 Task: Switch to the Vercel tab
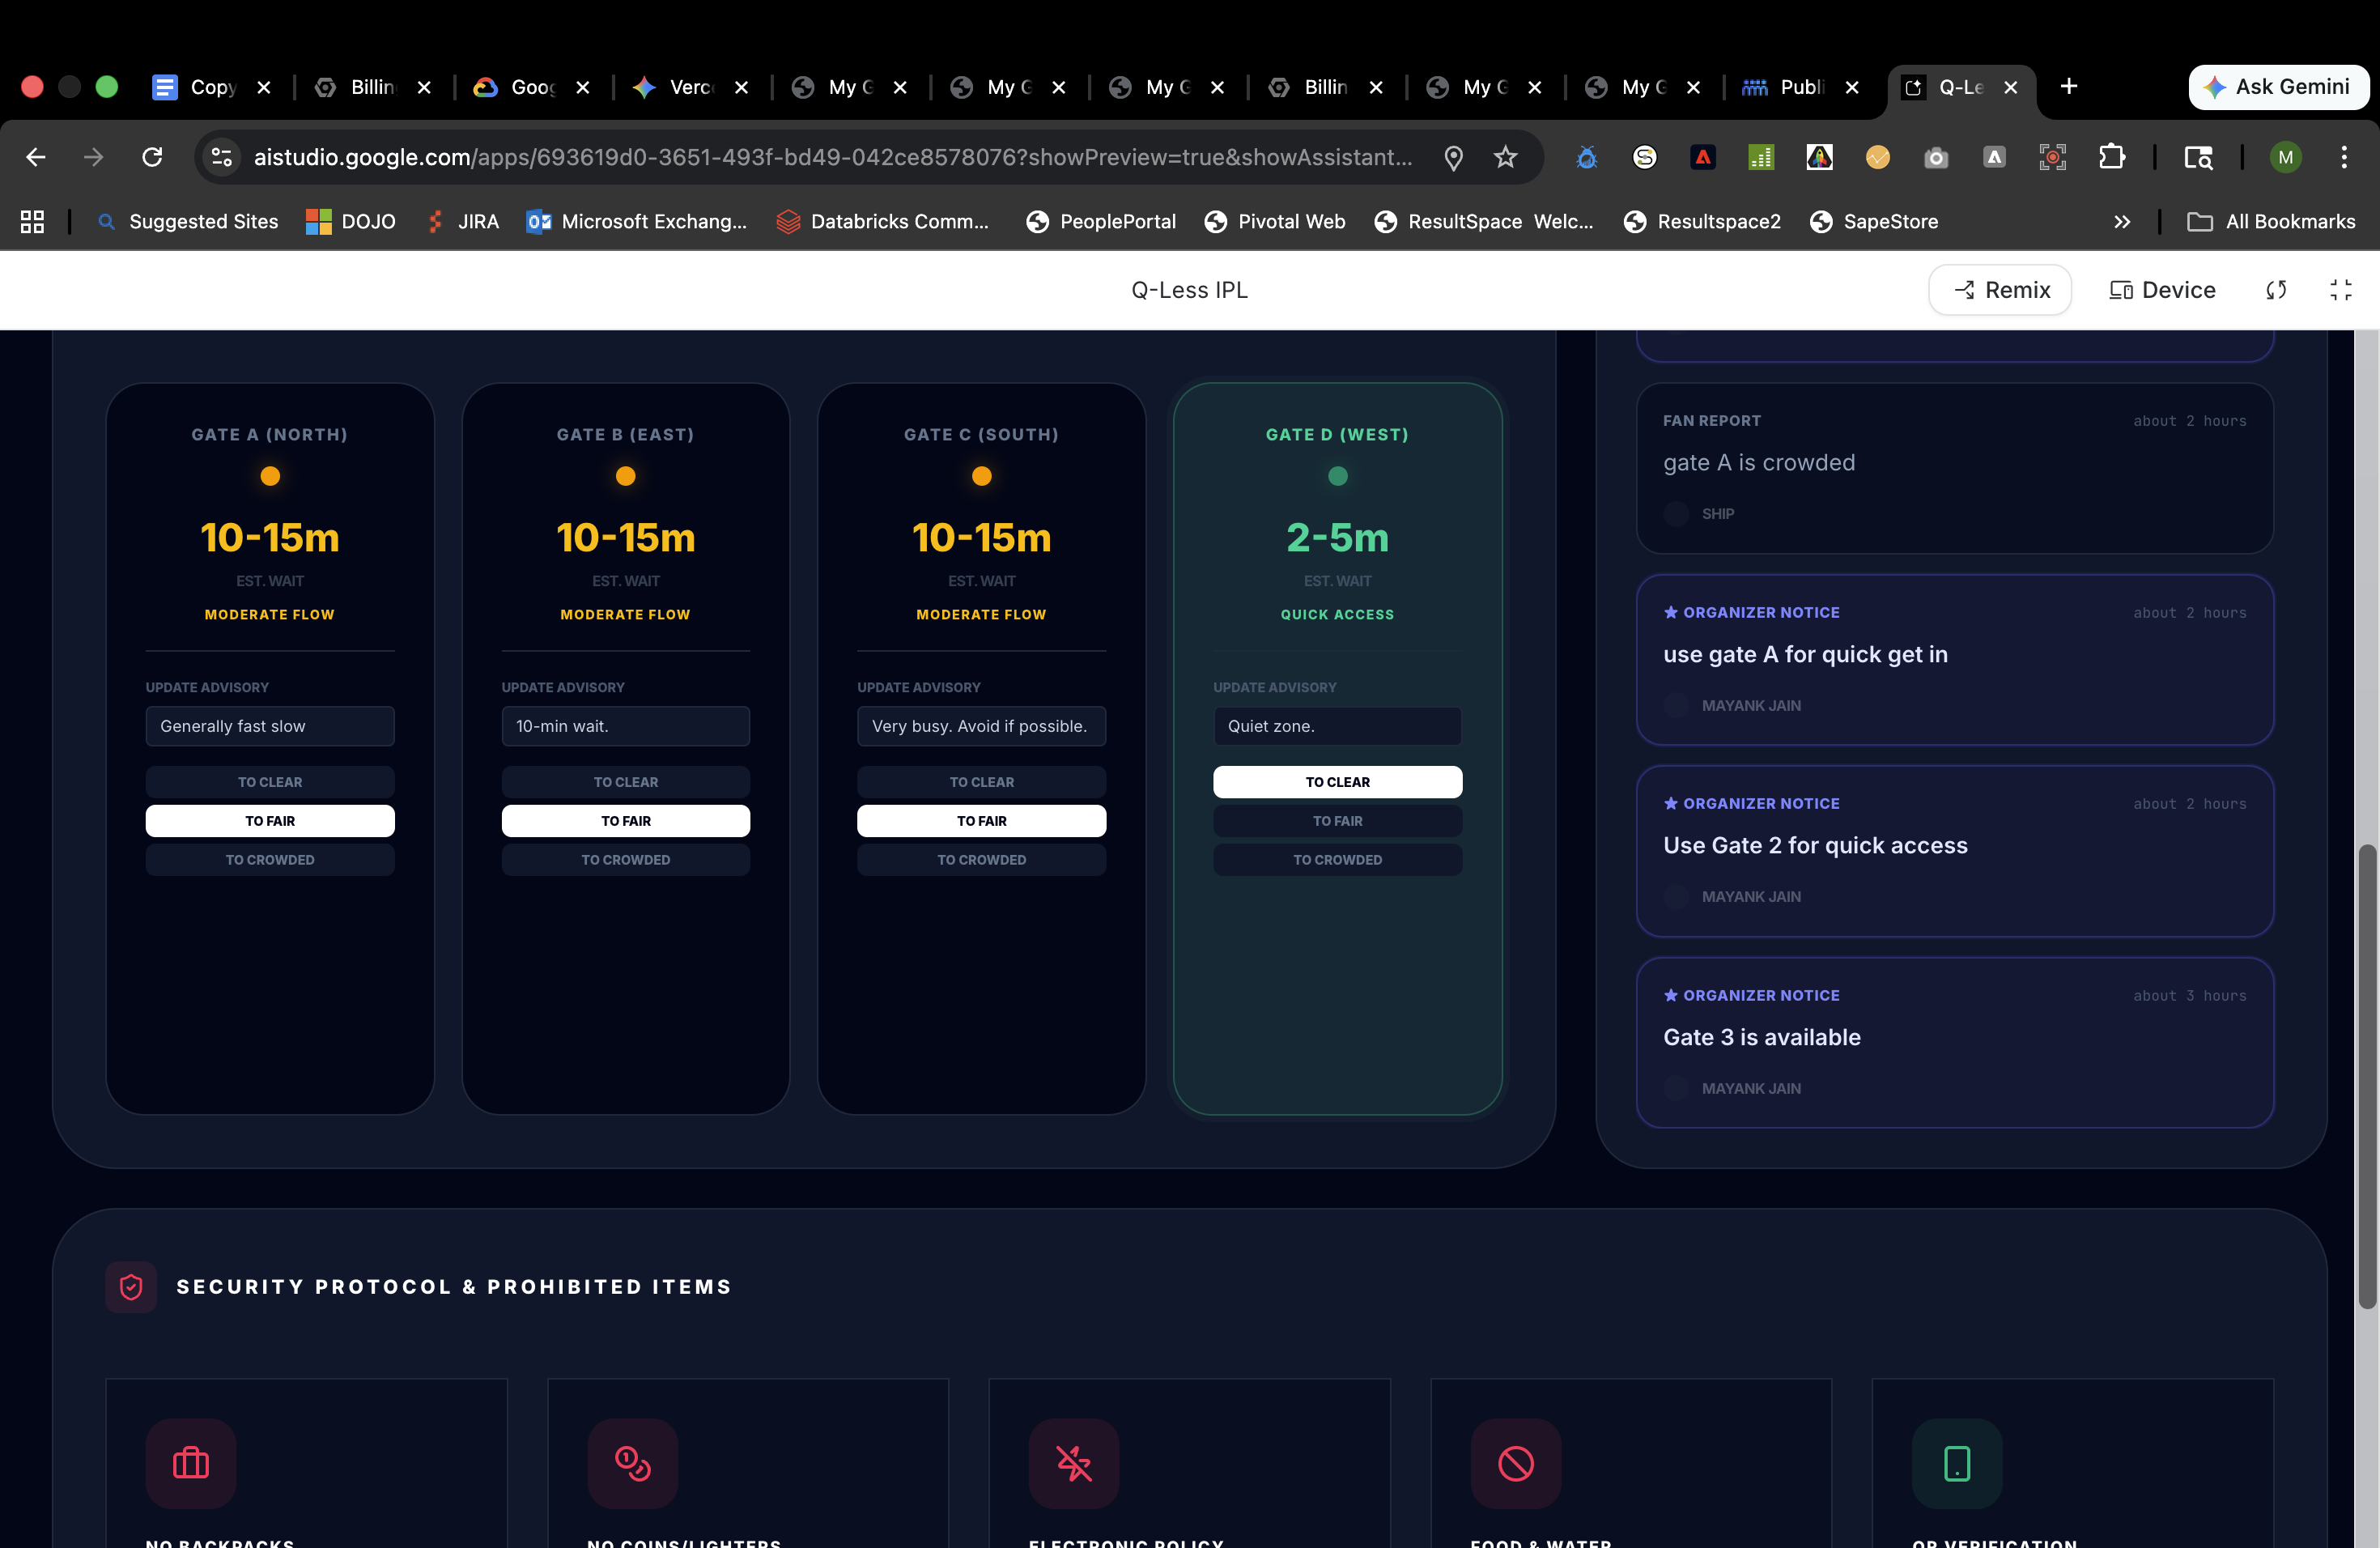[x=690, y=87]
